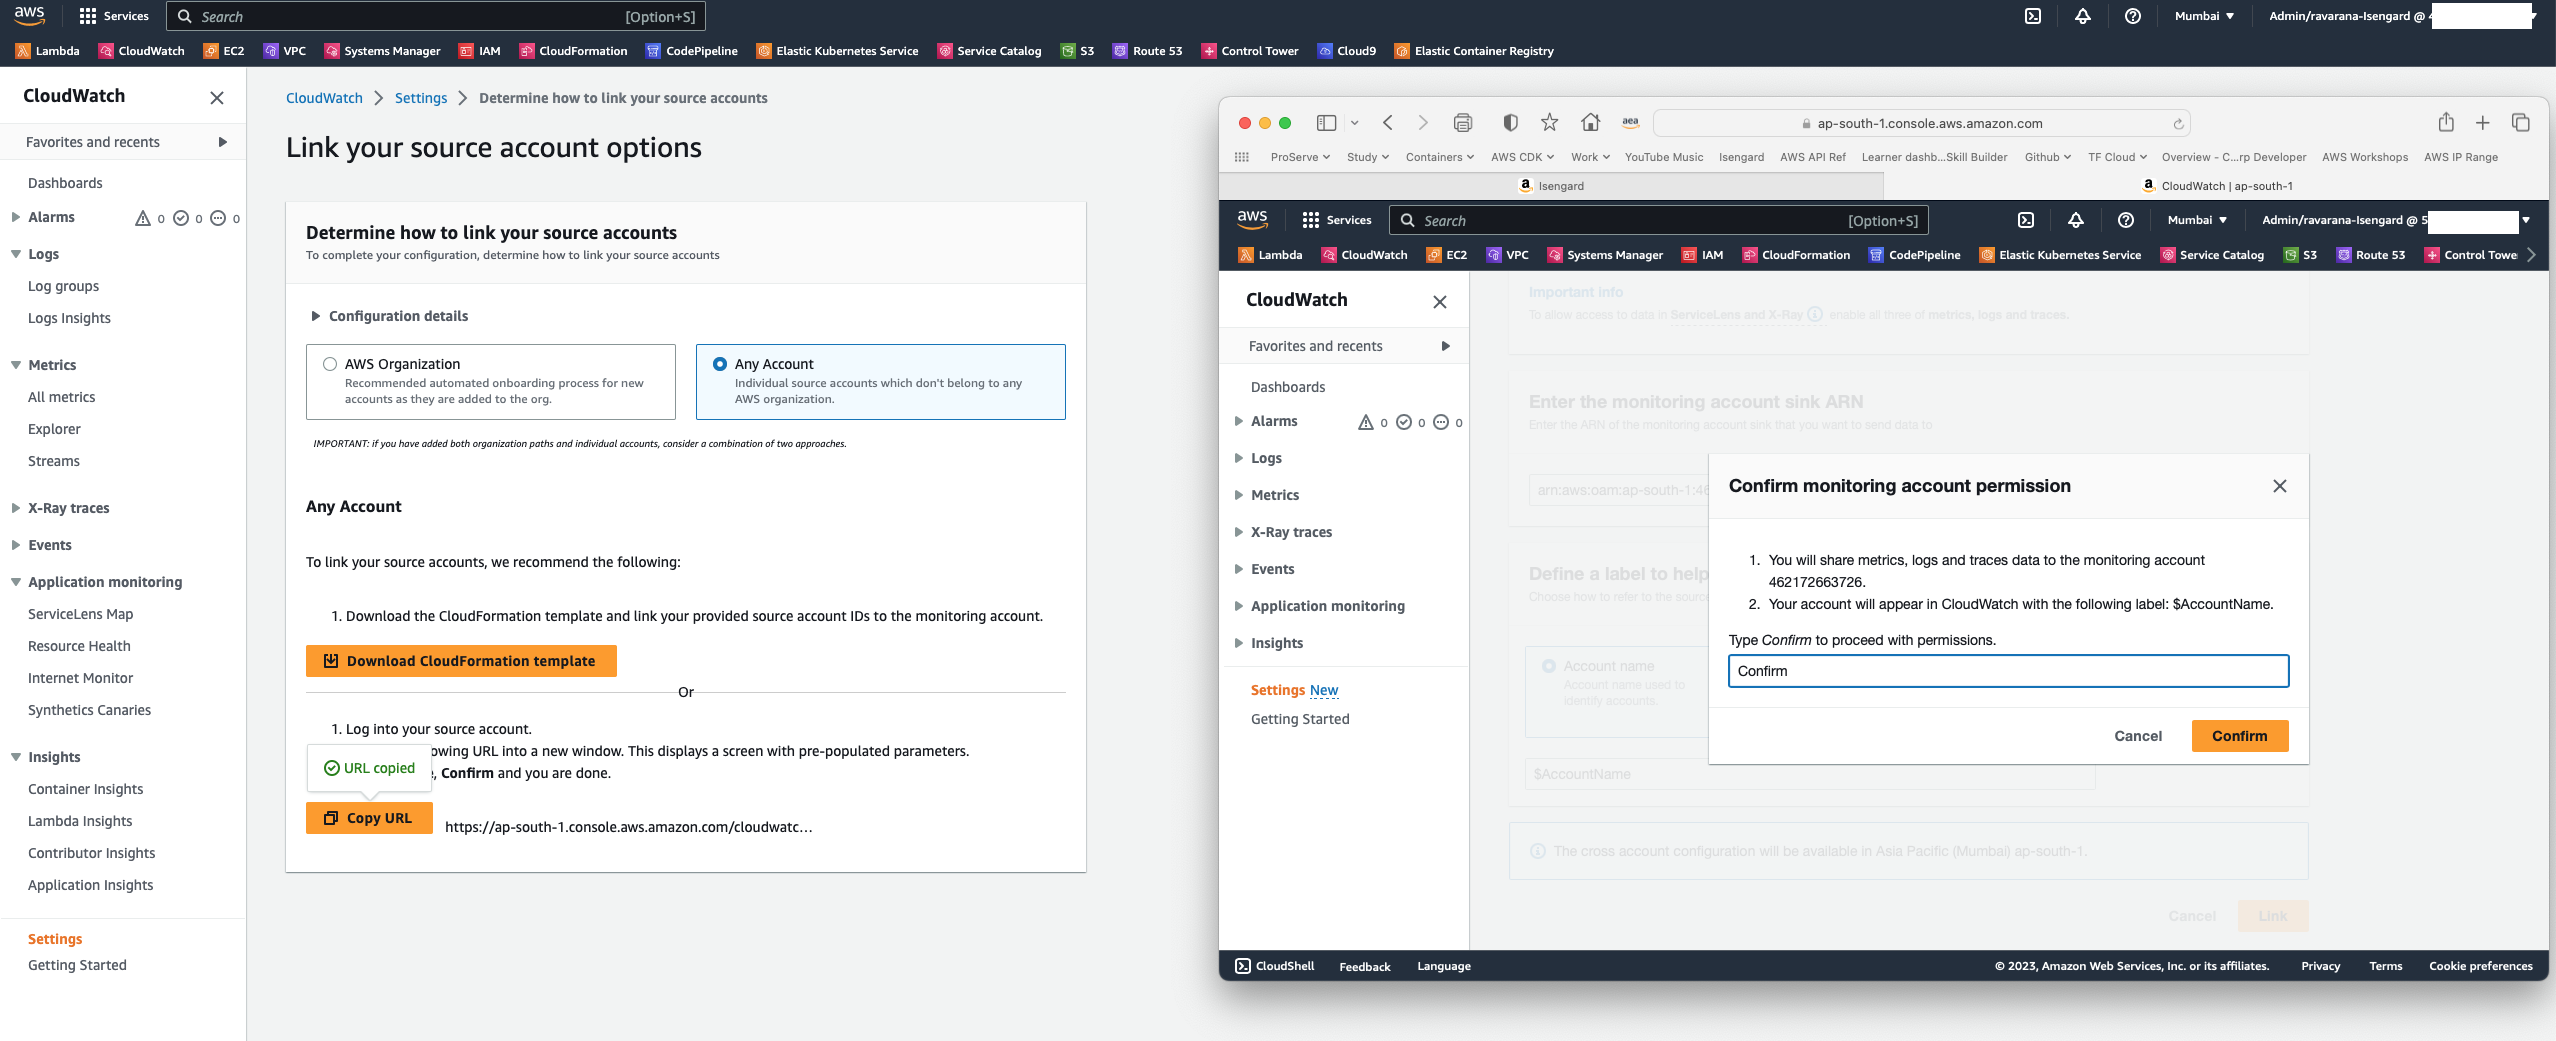Open Container Insights in main sidebar
The height and width of the screenshot is (1041, 2556).
click(86, 789)
